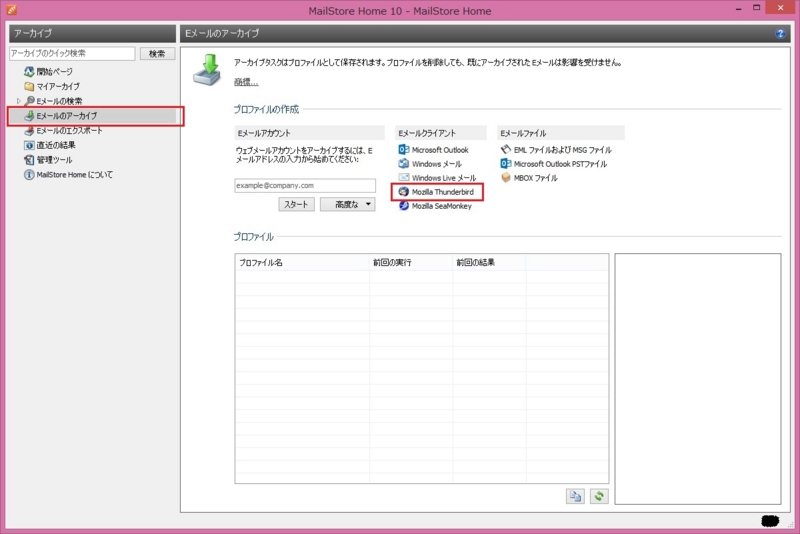
Task: Click the 管理ツール icon
Action: [x=29, y=160]
